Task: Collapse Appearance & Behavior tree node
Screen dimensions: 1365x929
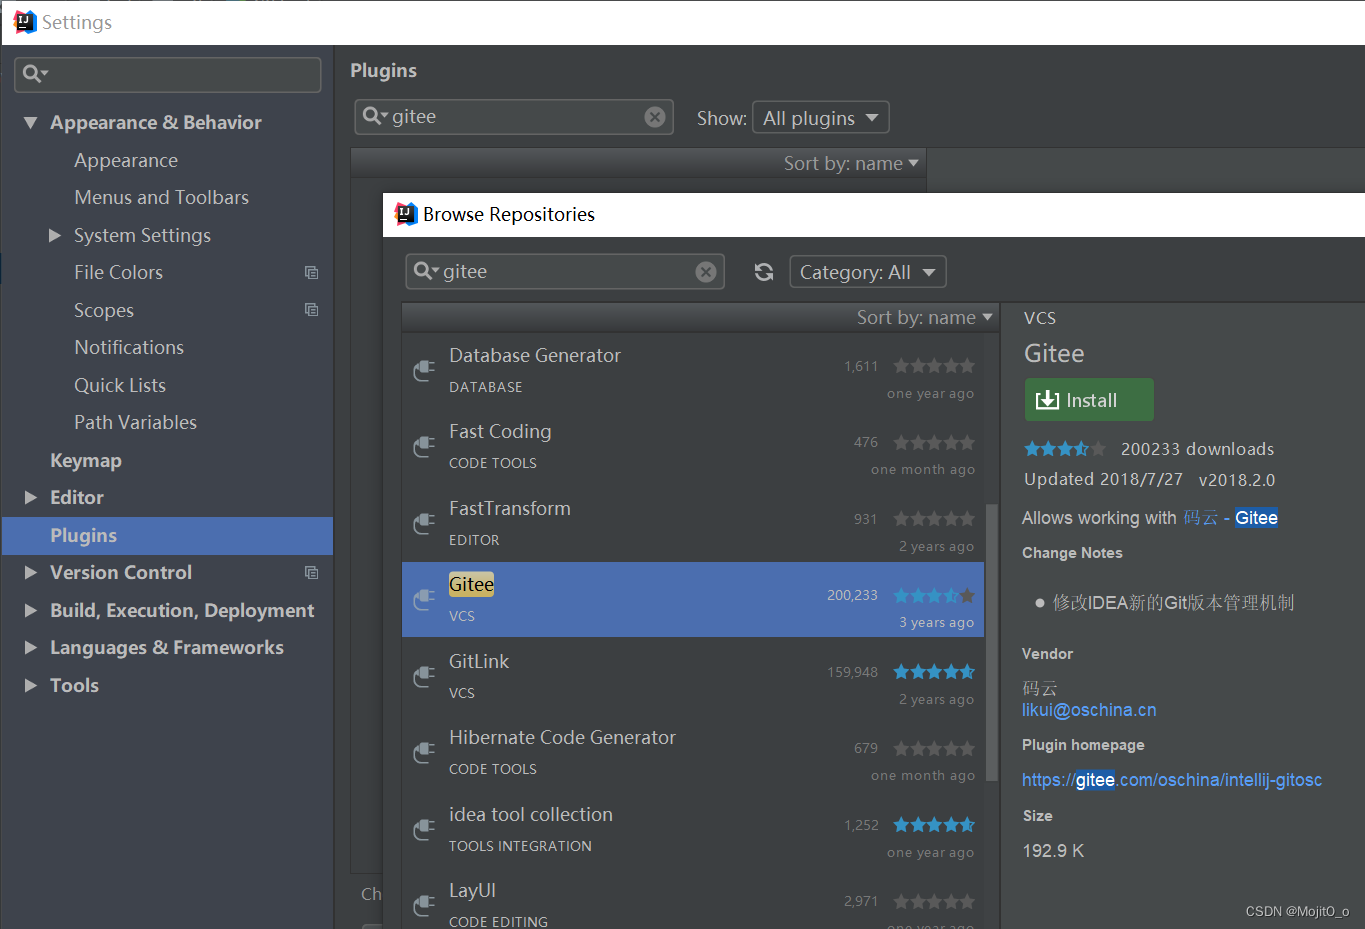Action: [x=30, y=123]
